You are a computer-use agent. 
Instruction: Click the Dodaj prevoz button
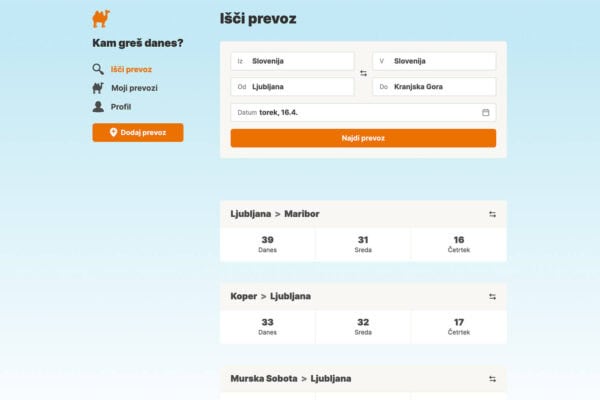[x=138, y=132]
